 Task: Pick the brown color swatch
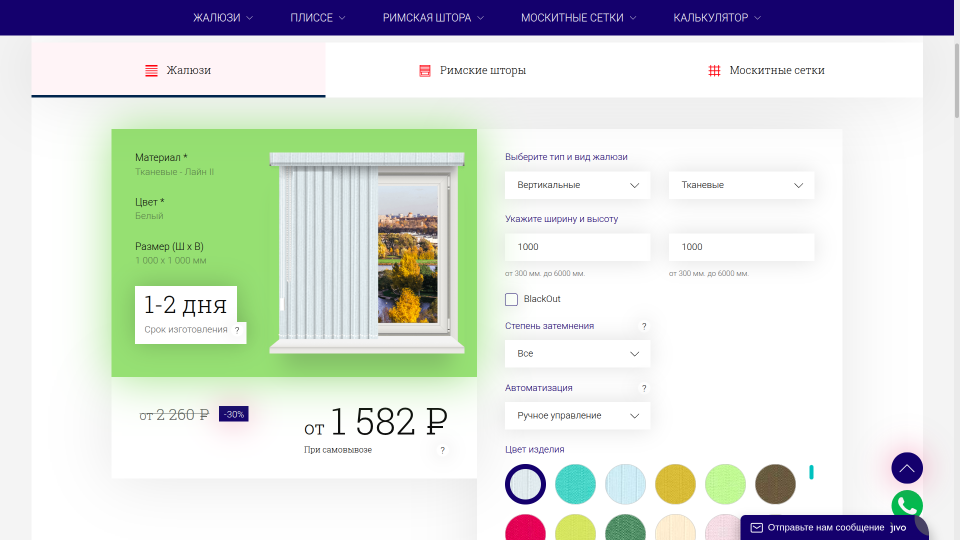775,484
